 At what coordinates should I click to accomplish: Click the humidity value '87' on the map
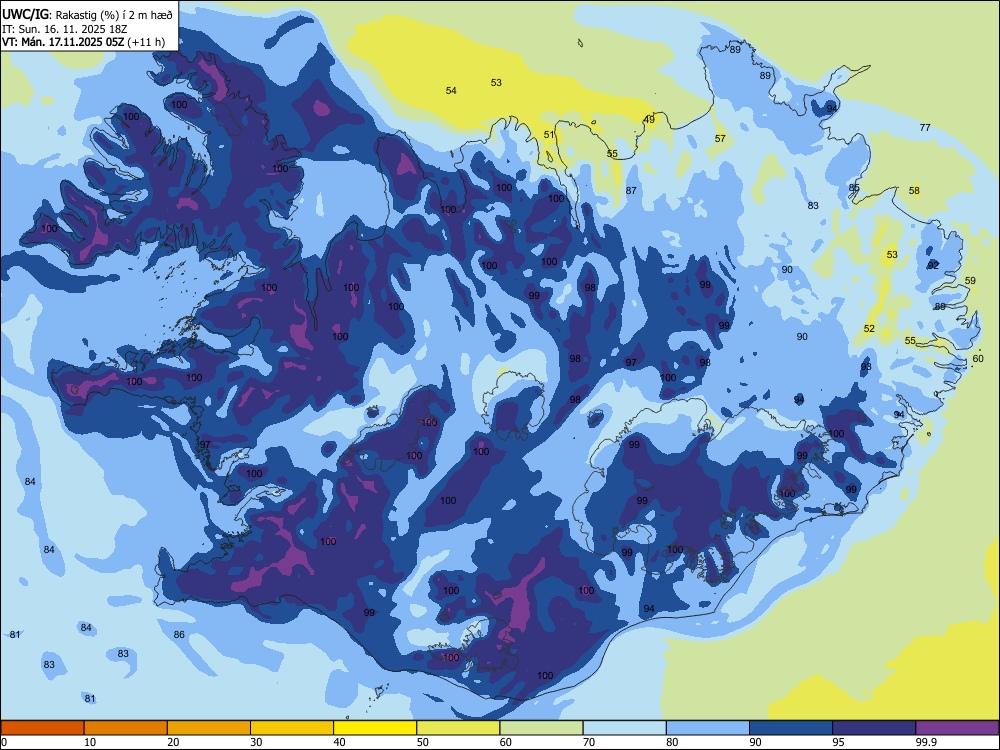(x=631, y=191)
